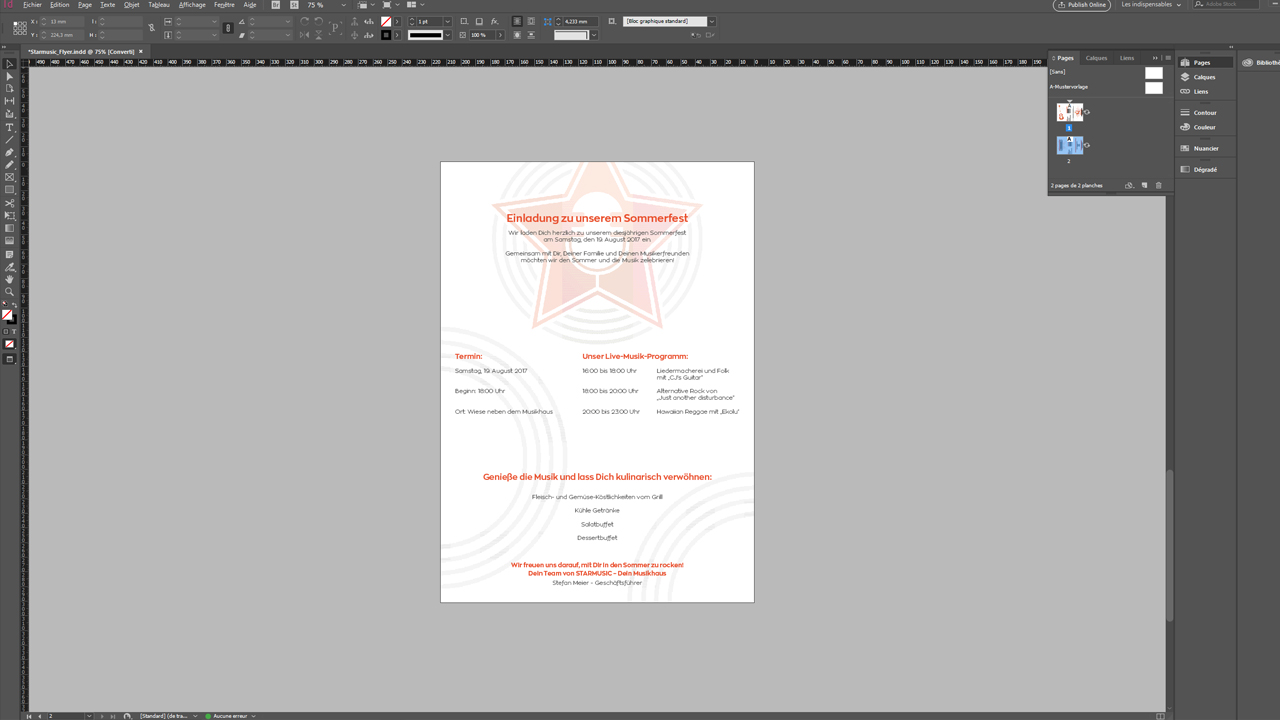Switch to Calques tab

(x=1097, y=58)
